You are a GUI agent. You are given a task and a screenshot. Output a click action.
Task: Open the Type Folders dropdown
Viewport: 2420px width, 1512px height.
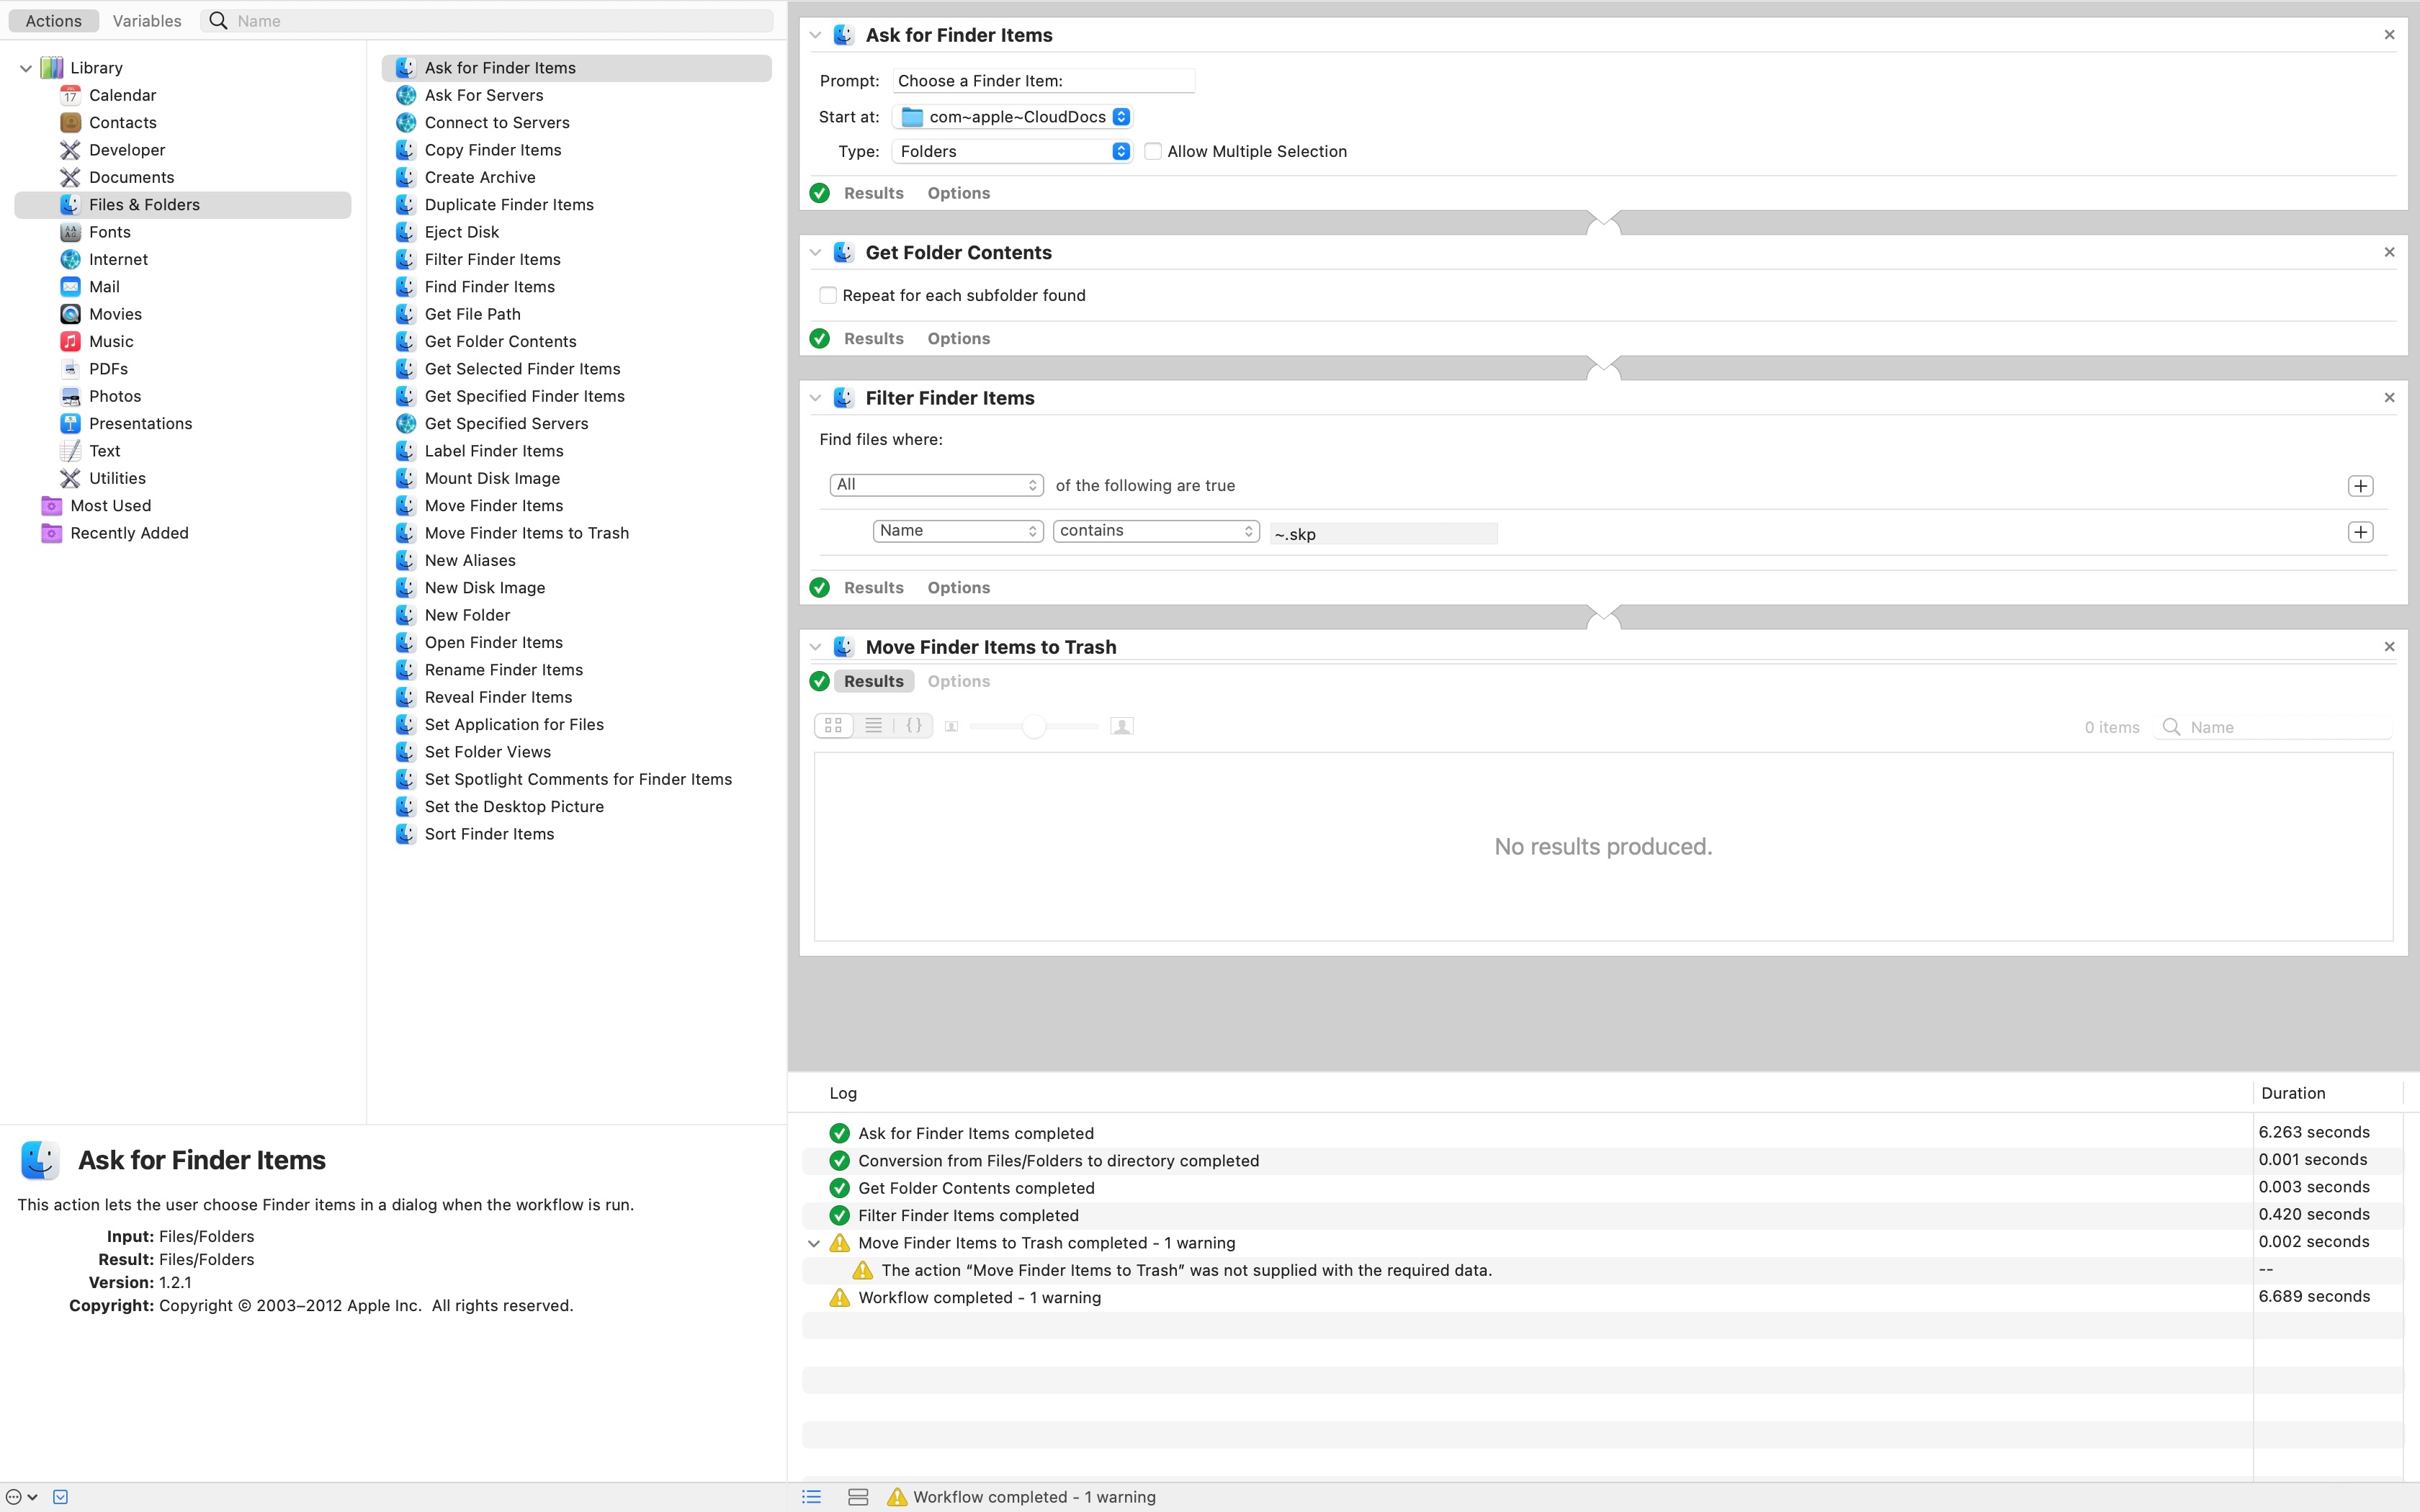1011,151
